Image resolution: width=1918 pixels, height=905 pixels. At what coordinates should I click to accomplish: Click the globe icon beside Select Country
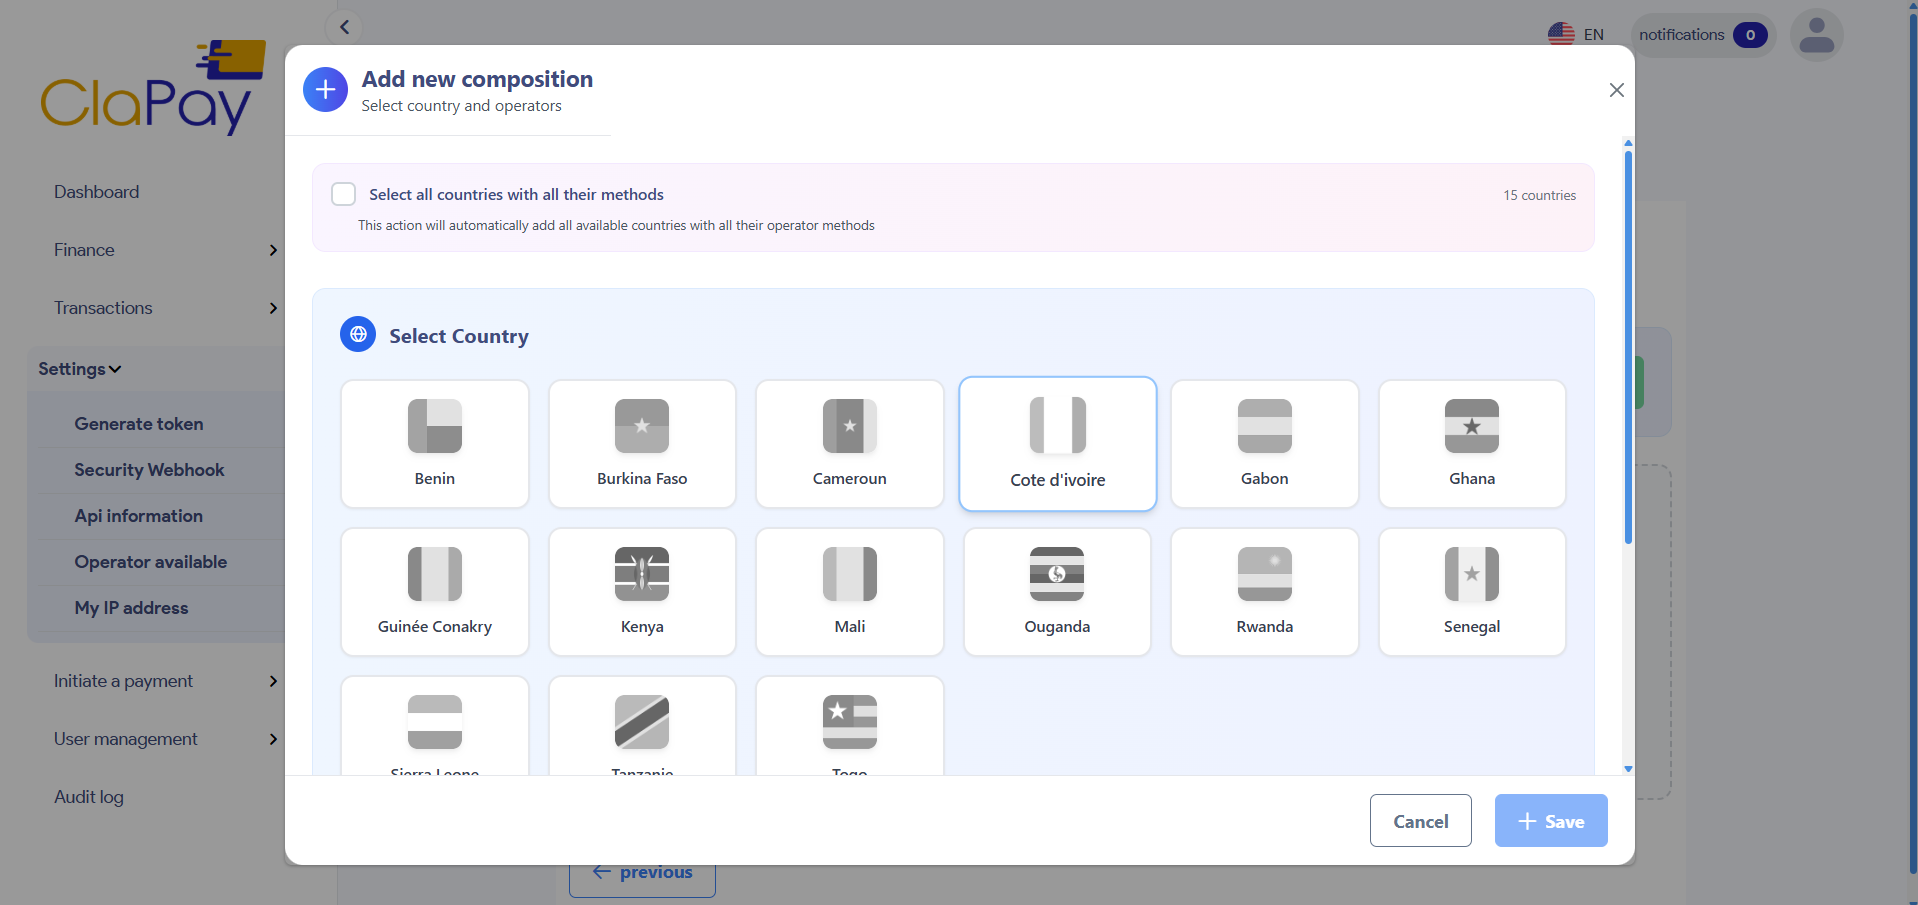click(x=357, y=334)
